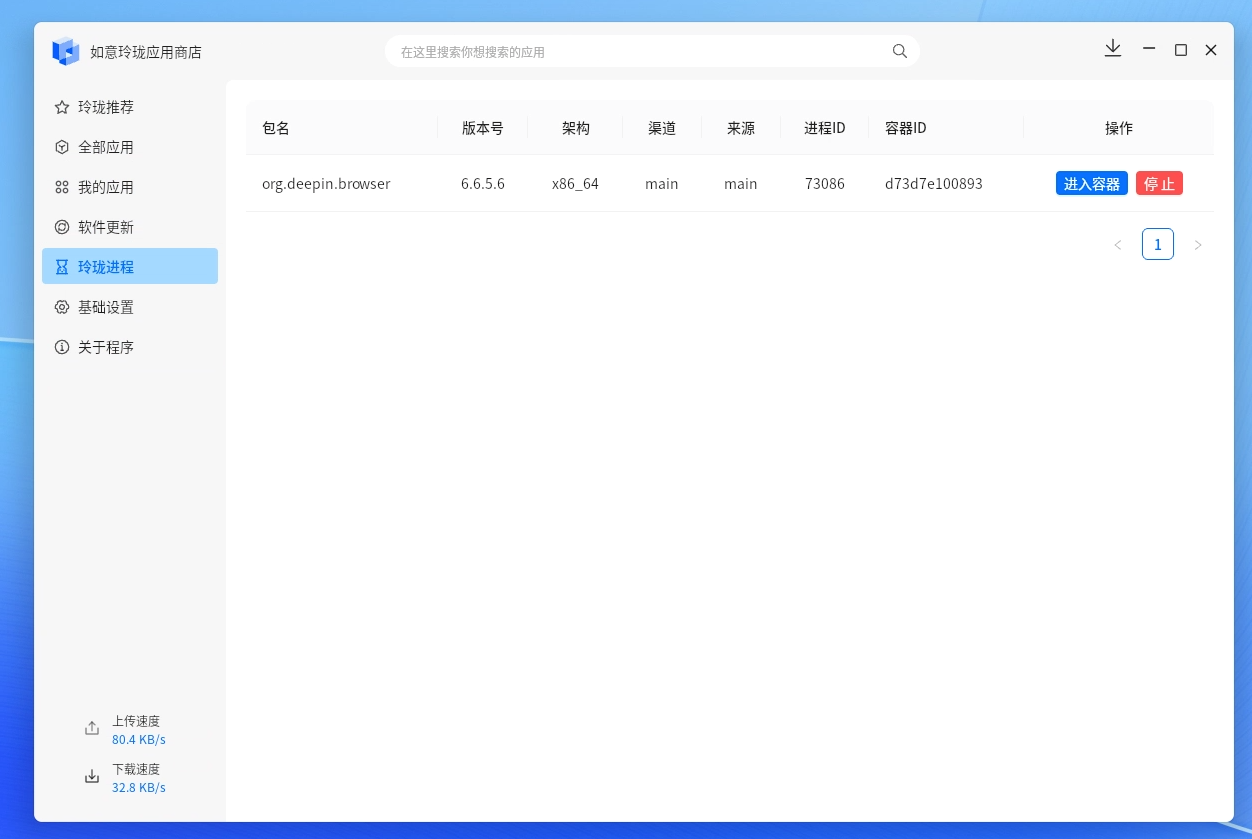This screenshot has width=1252, height=839.
Task: Click the 80.4 KB/s upload speed value
Action: point(139,740)
